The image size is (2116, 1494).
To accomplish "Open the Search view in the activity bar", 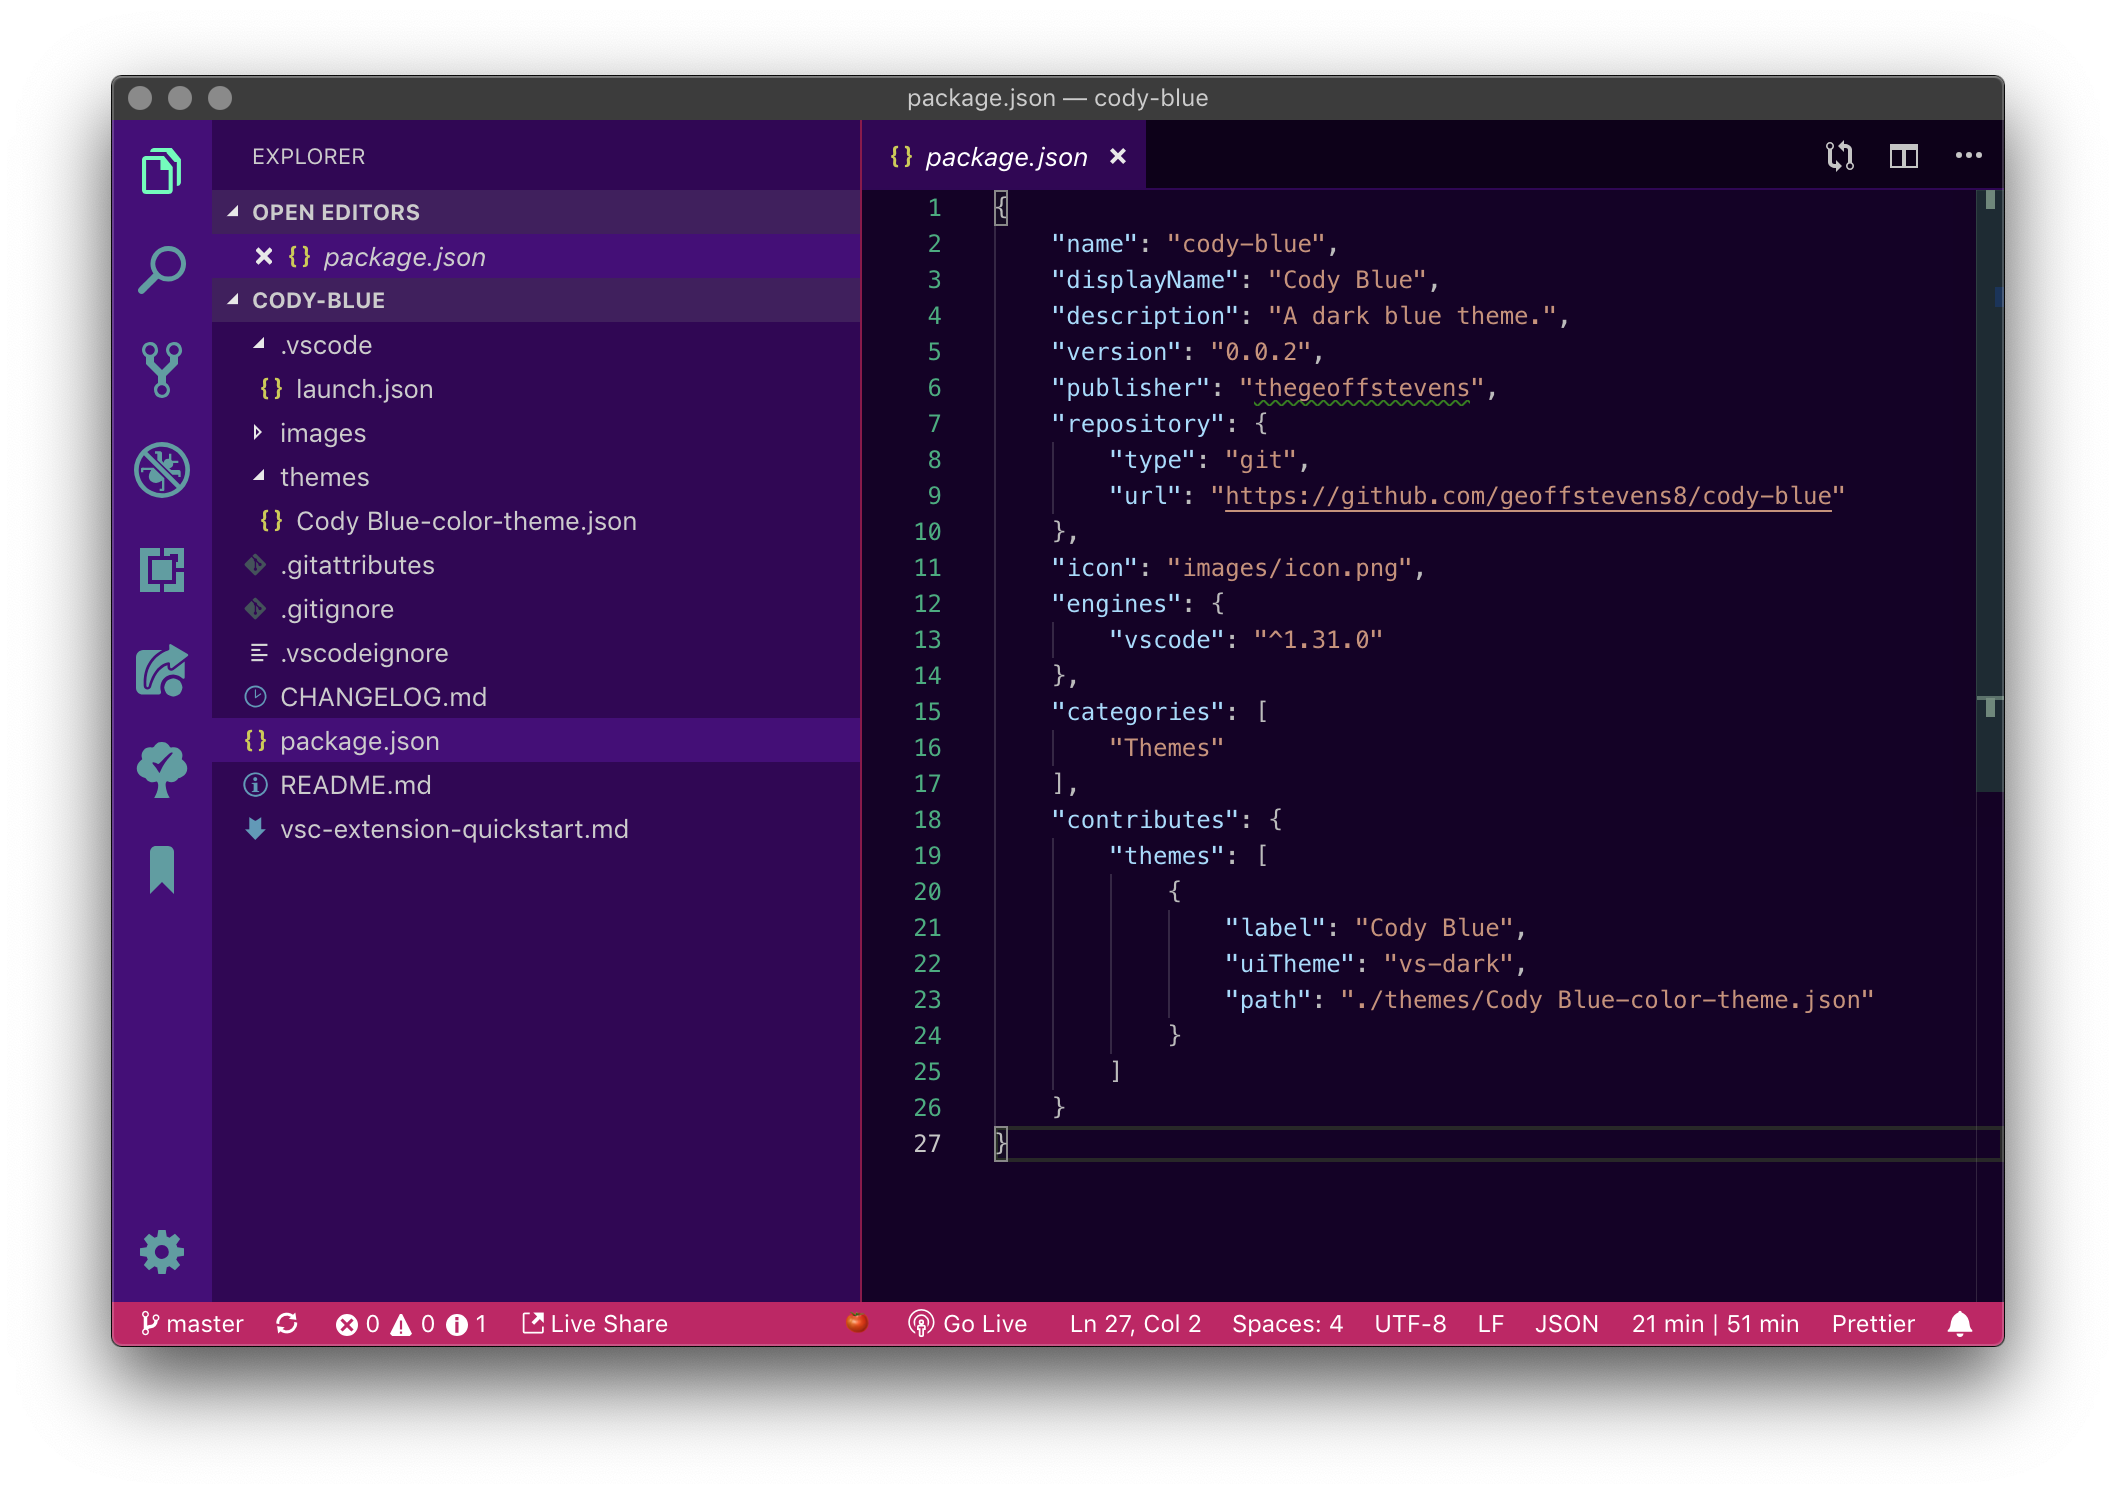I will pos(161,267).
